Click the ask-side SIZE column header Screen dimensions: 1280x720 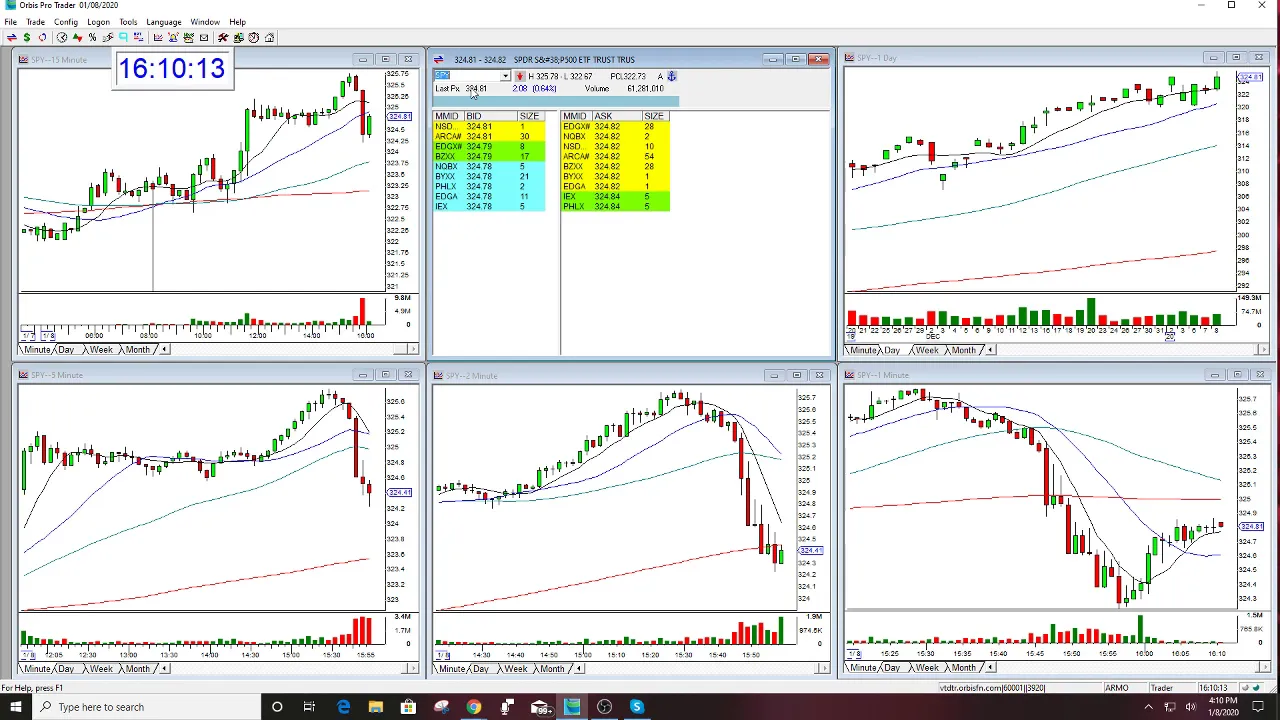654,116
